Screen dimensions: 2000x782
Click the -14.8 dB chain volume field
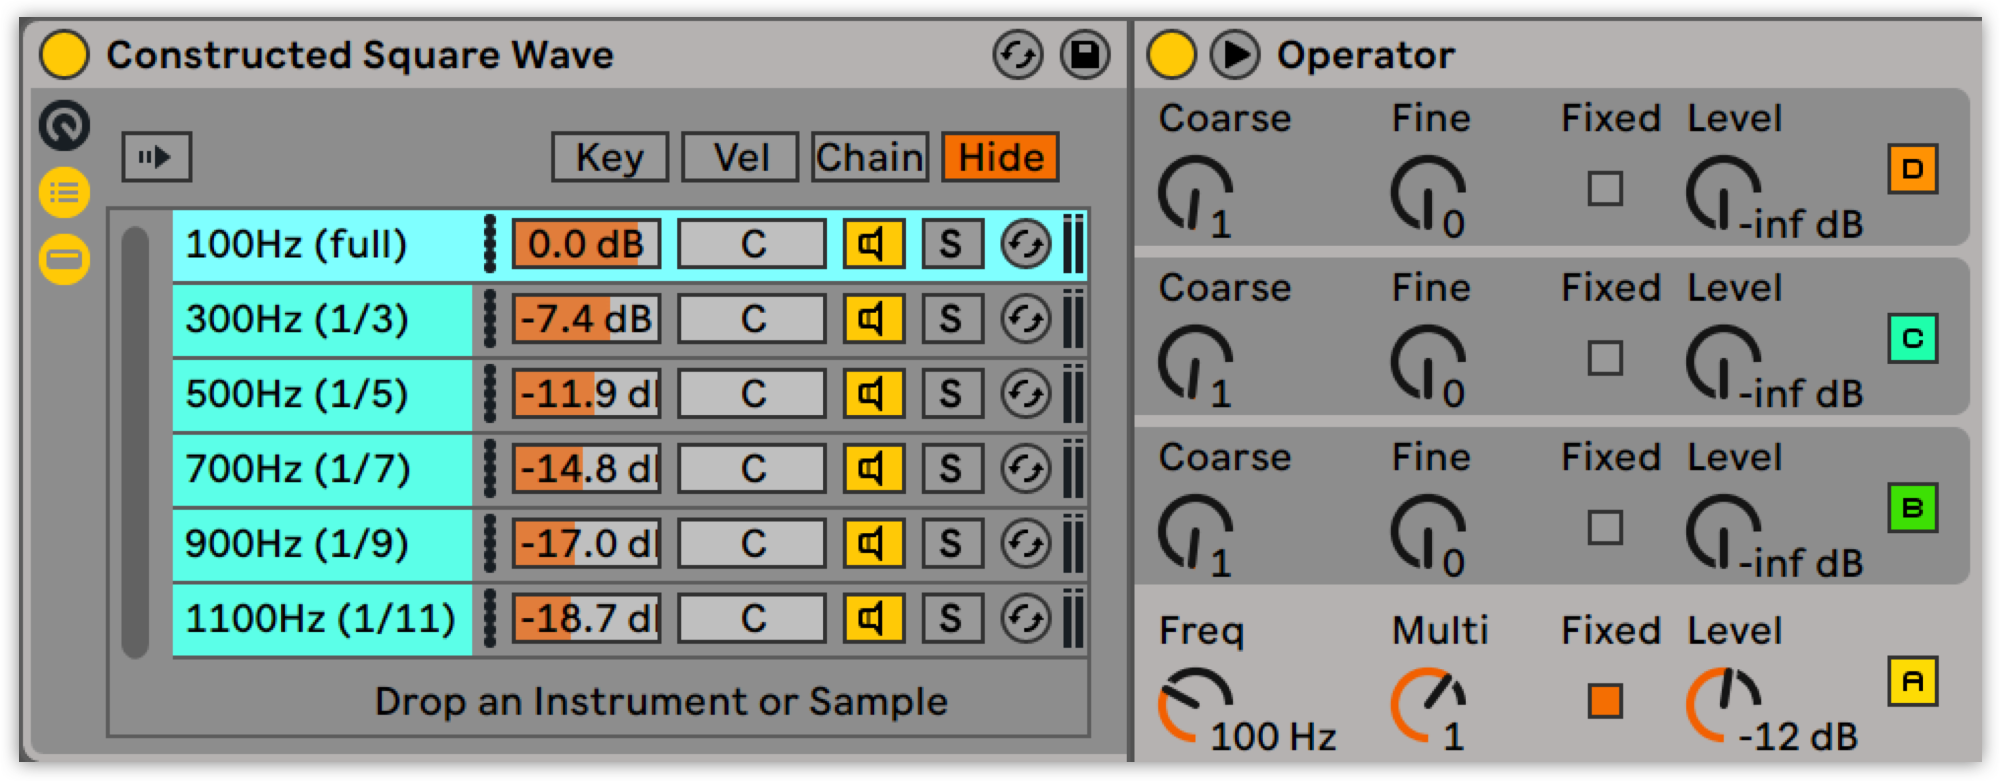587,469
